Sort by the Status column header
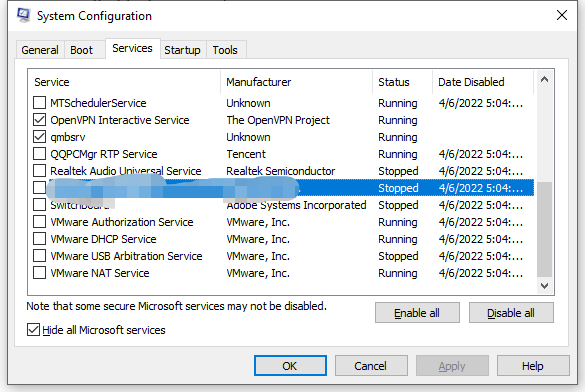 click(x=403, y=82)
